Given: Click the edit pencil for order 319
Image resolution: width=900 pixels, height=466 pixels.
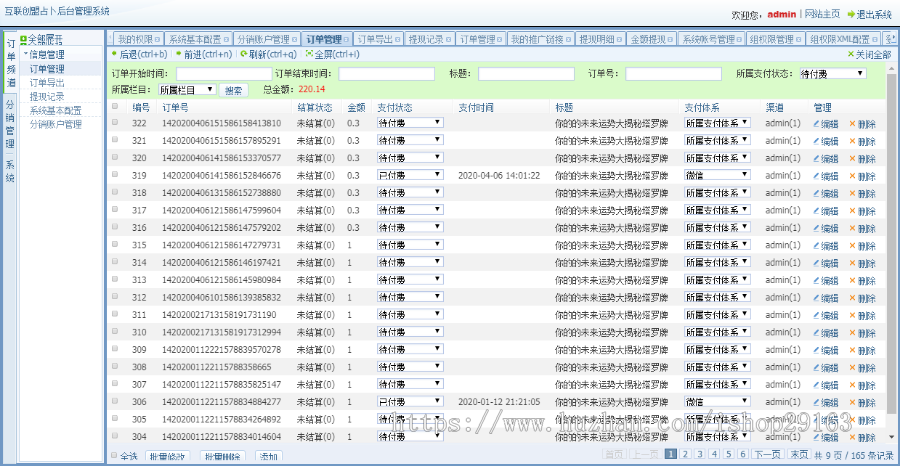Looking at the screenshot, I should (x=816, y=176).
